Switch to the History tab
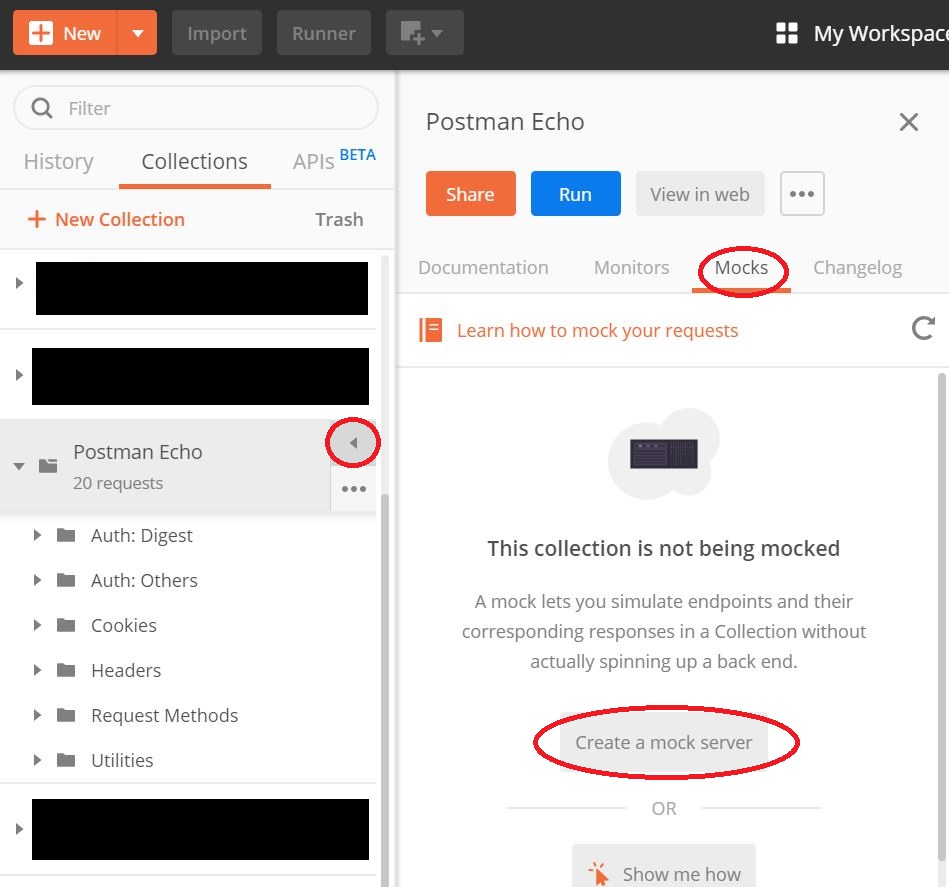 point(58,162)
